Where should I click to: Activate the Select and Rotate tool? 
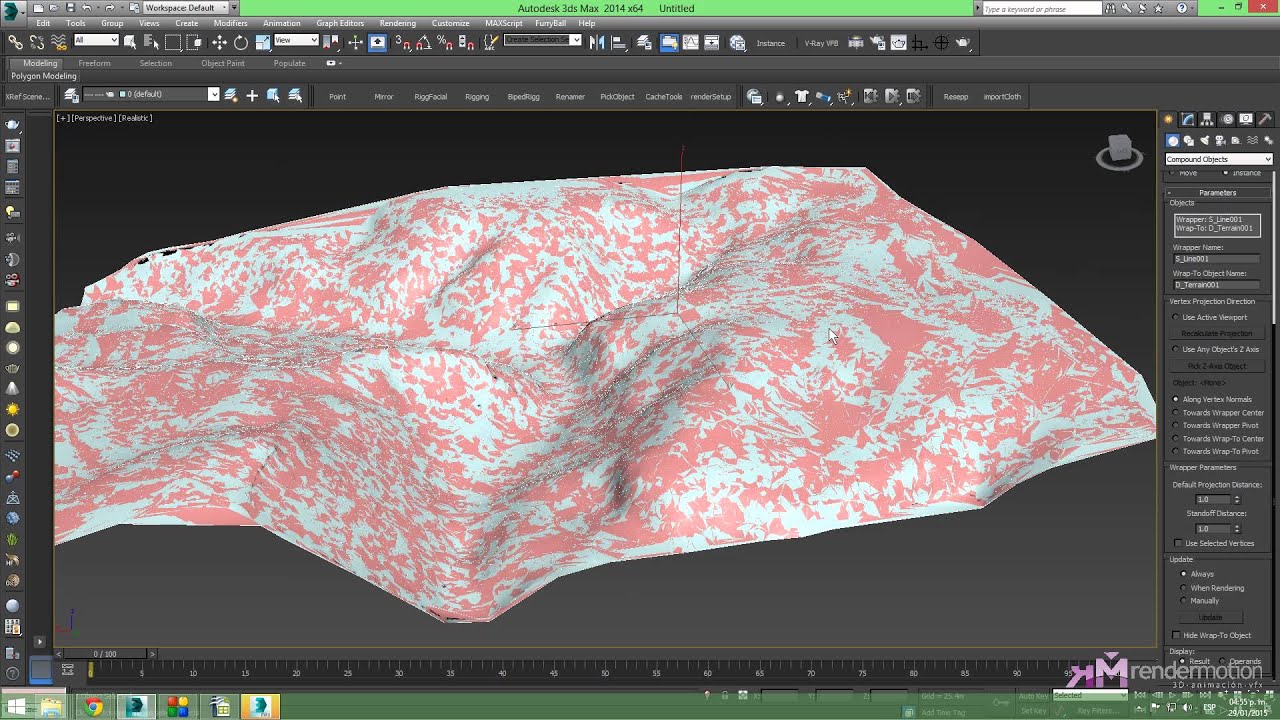tap(241, 42)
